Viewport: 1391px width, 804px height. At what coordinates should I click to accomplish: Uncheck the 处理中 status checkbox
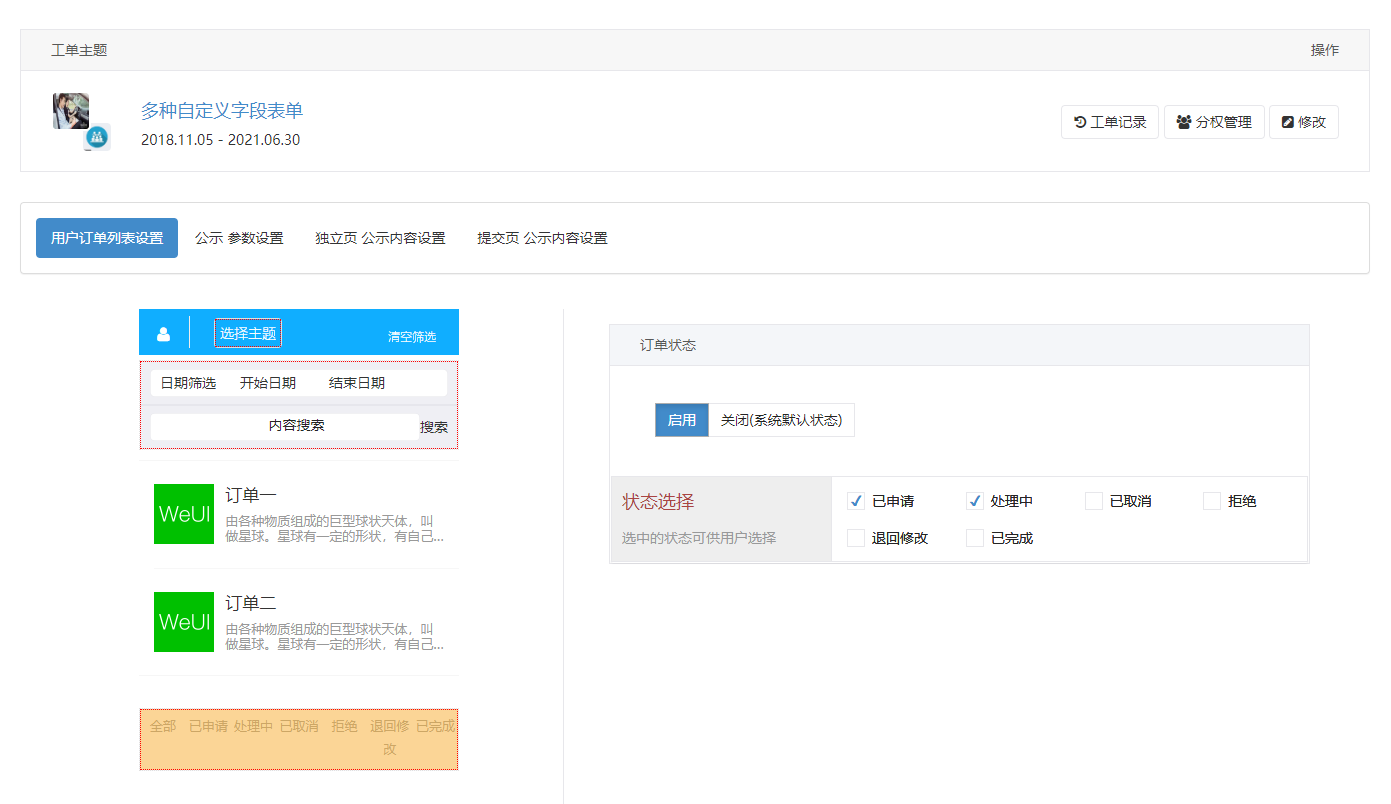coord(975,501)
